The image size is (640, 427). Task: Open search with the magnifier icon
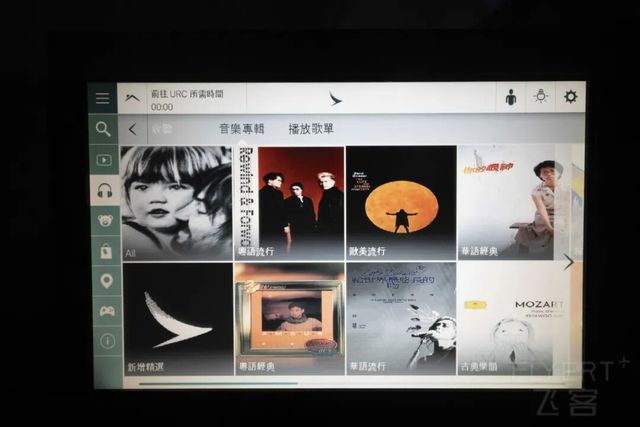(103, 129)
